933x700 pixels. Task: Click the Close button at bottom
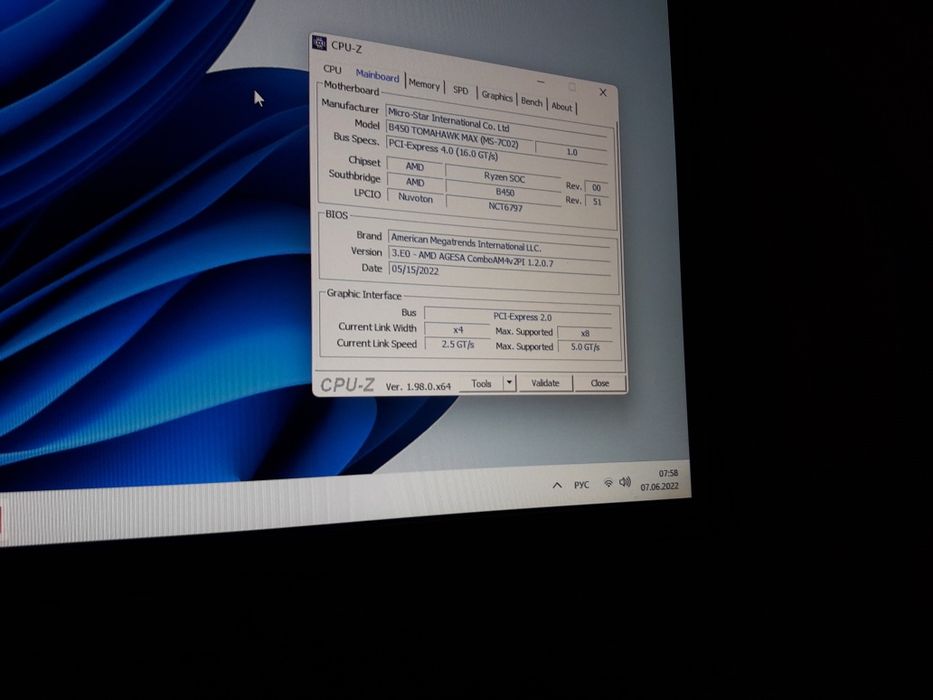point(600,383)
